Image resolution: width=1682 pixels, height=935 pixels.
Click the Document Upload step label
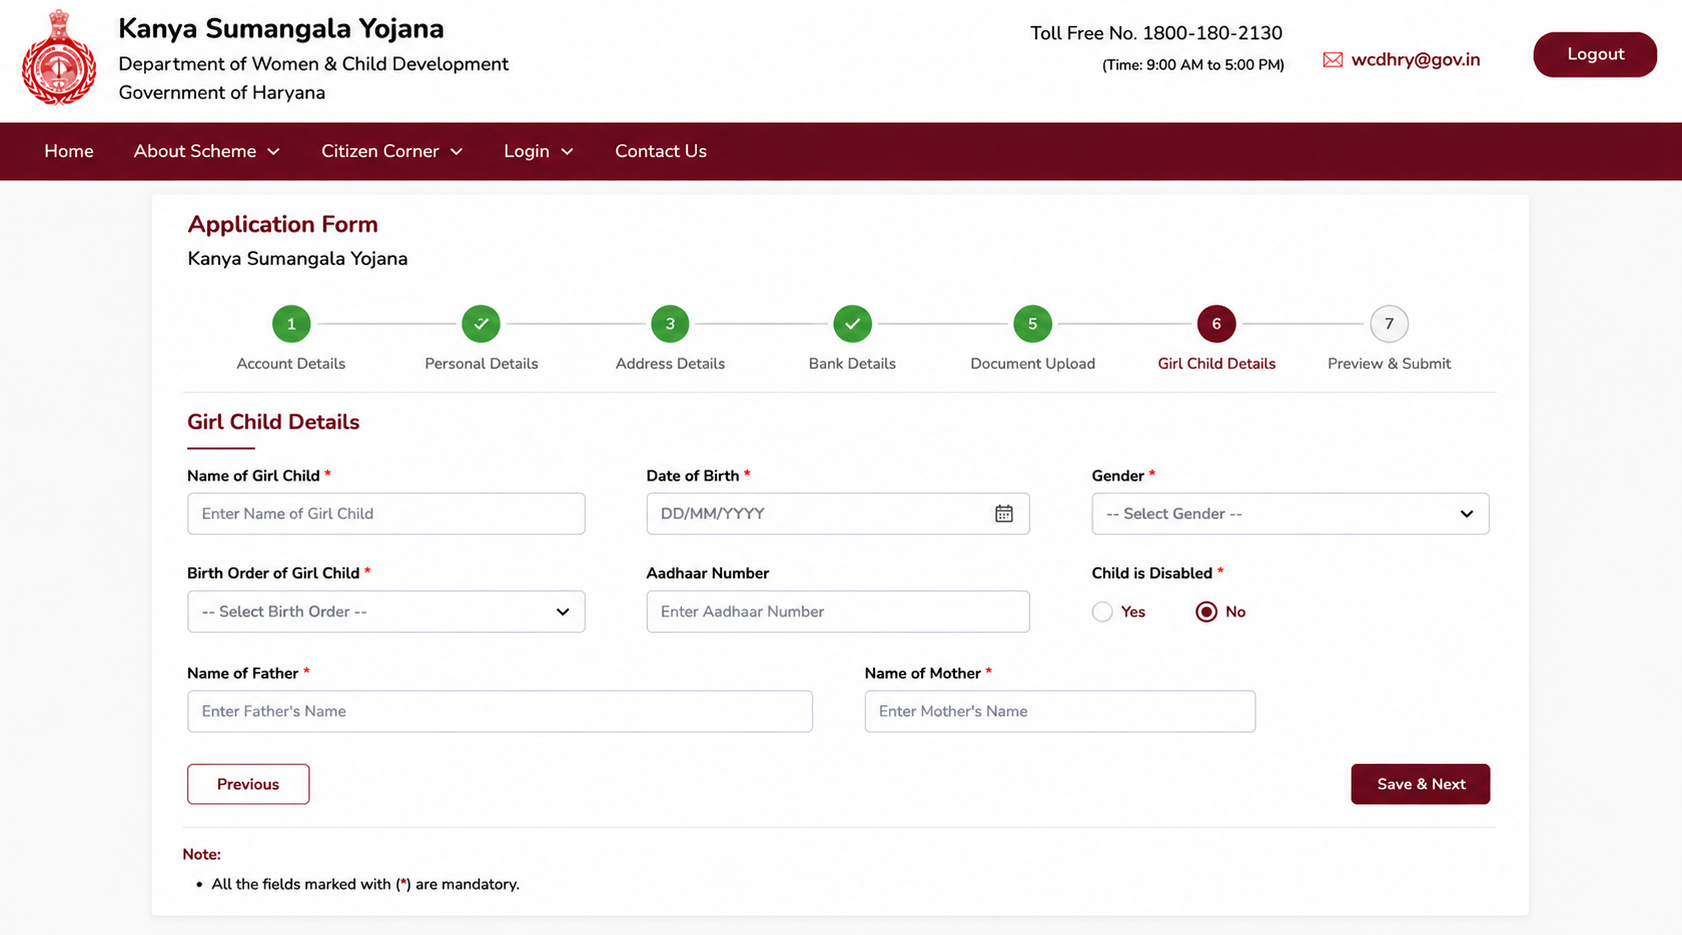1032,364
